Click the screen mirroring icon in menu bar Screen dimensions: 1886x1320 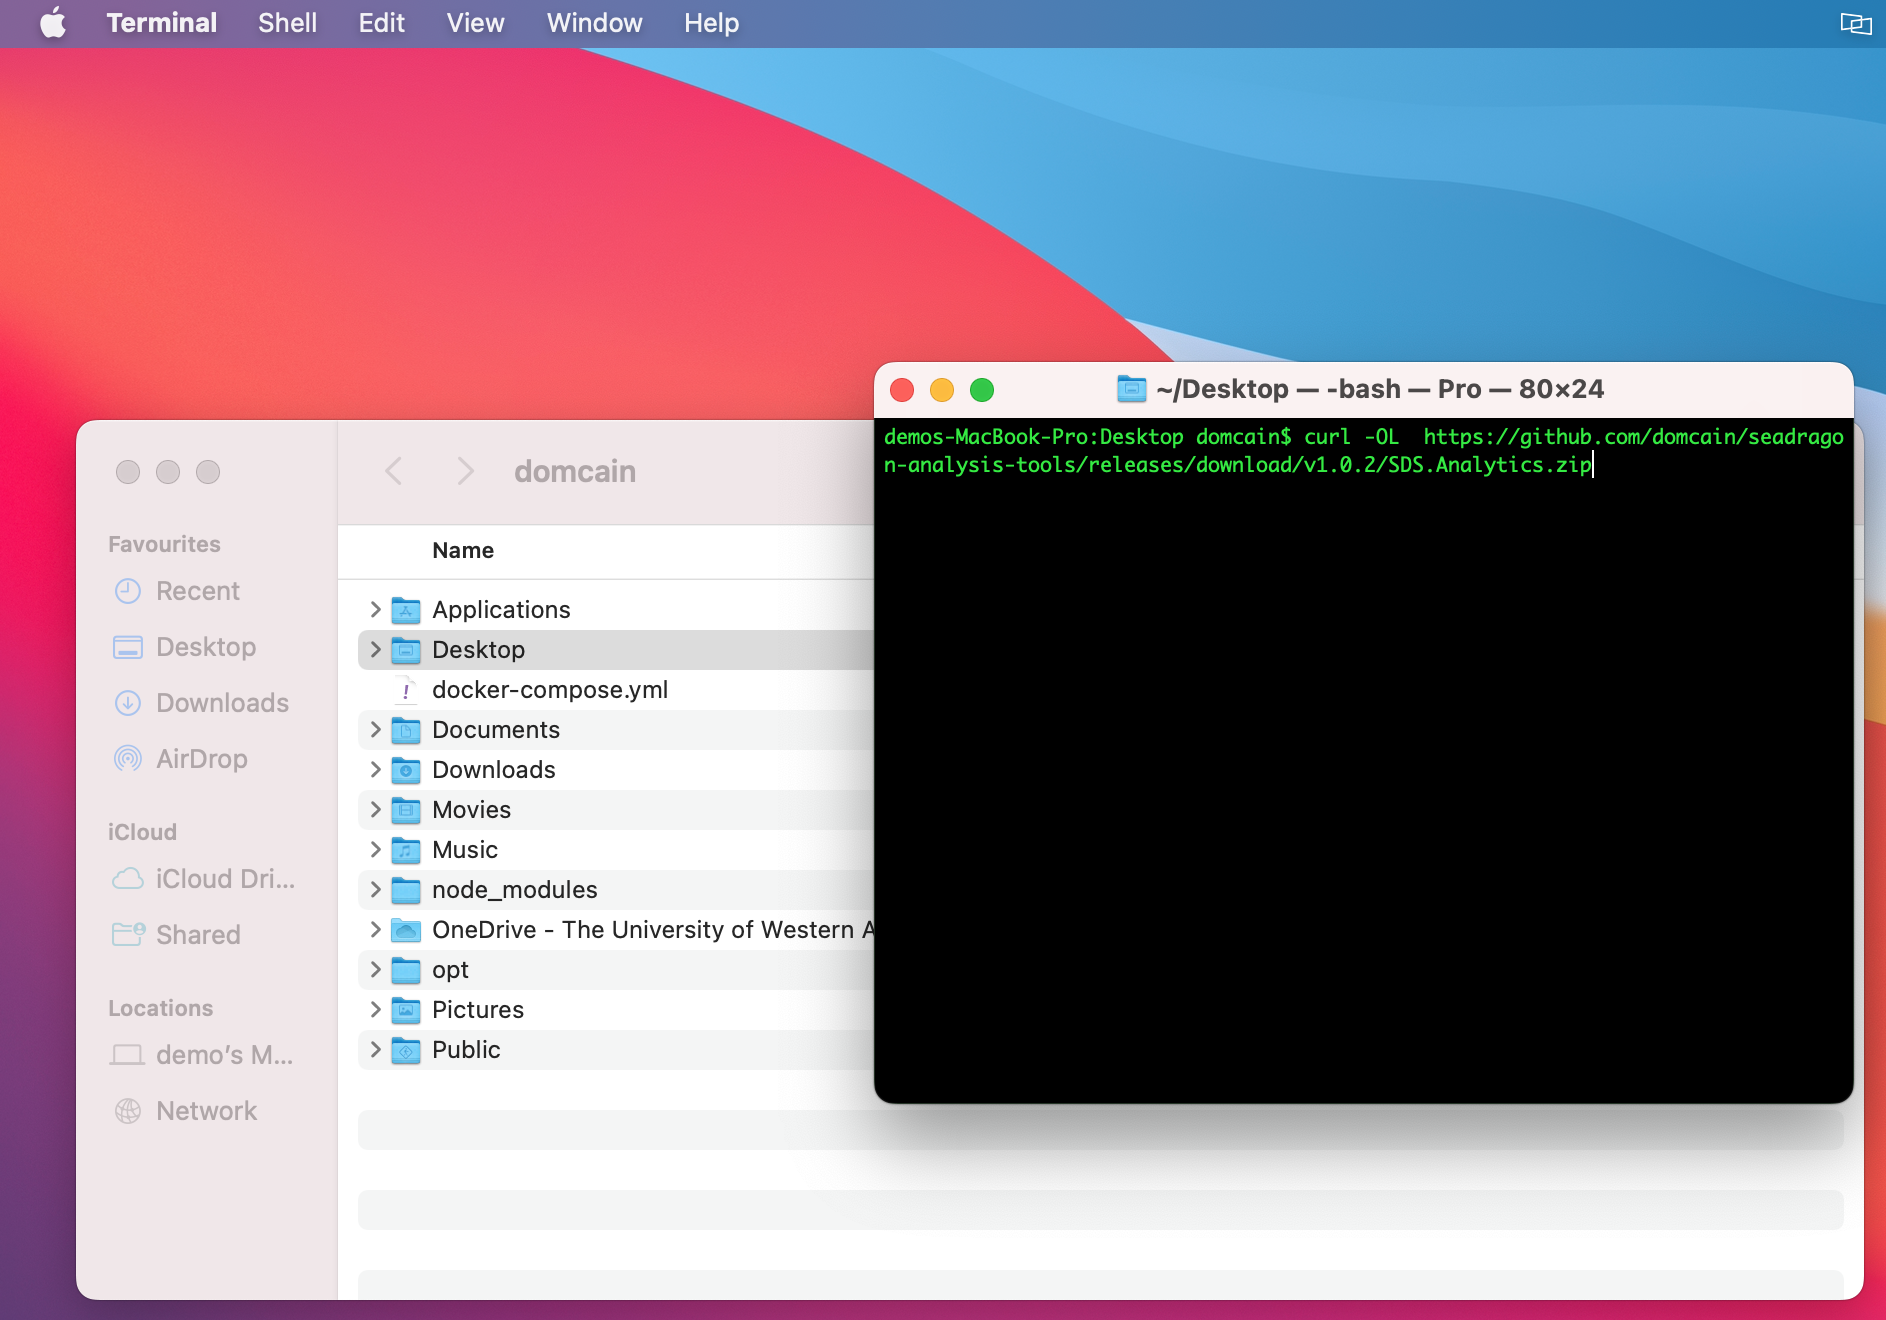(x=1856, y=23)
